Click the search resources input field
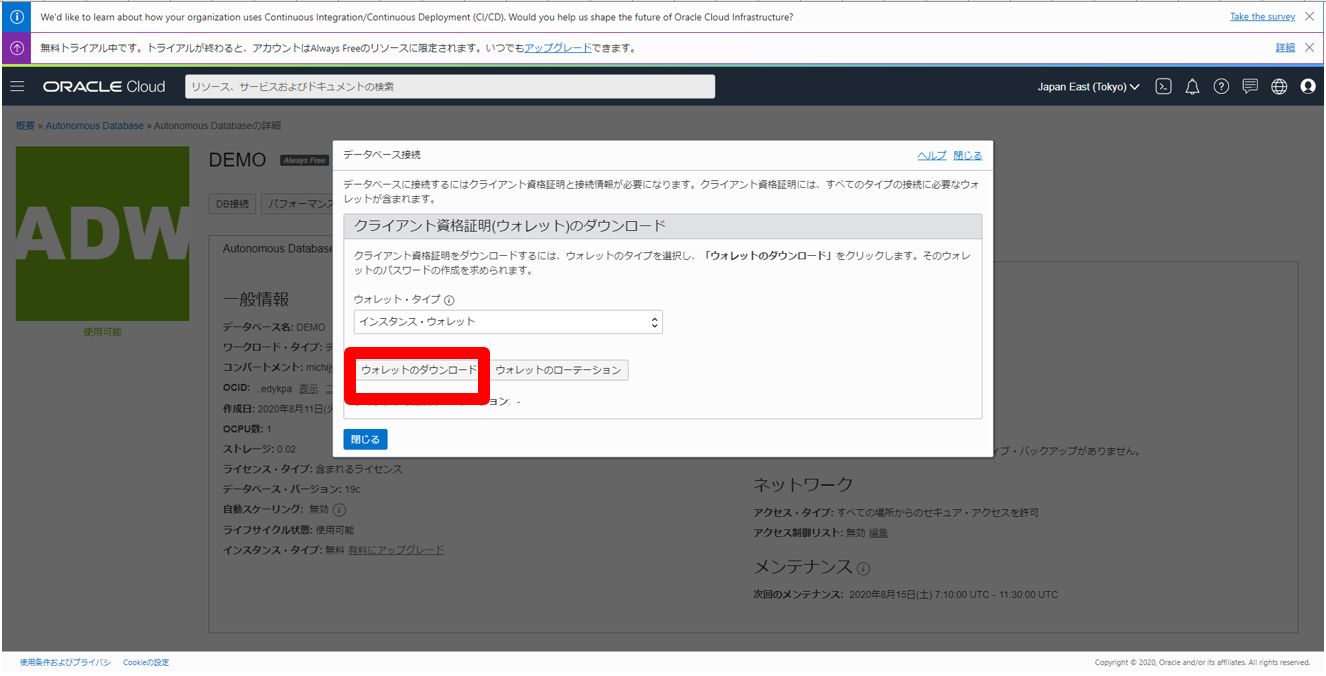Viewport: 1326px width, 676px height. point(450,87)
